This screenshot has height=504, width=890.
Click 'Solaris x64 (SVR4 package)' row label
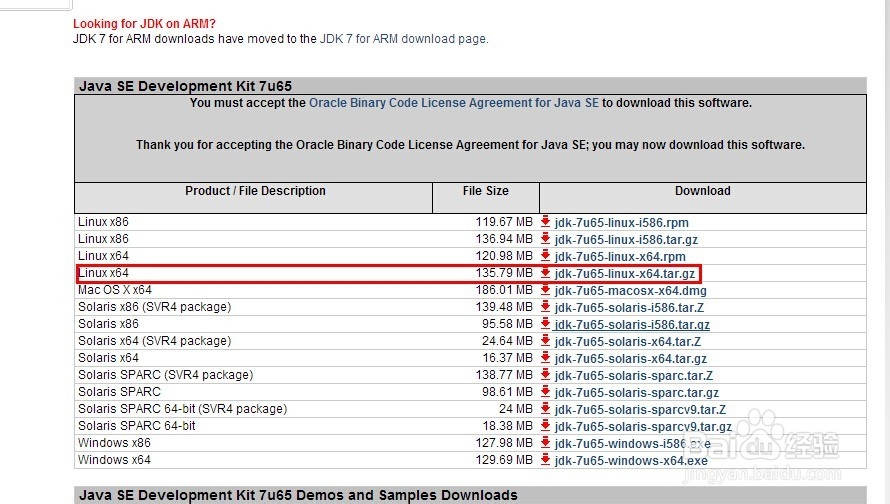tap(154, 341)
